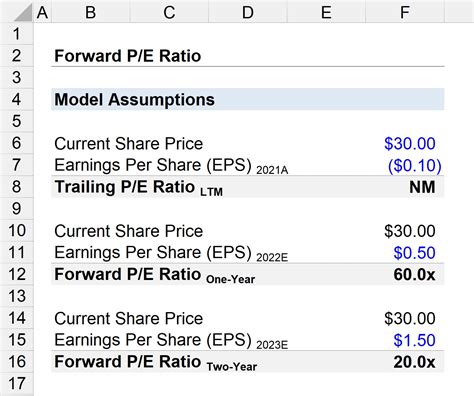Click the 20.0x result cell
The image size is (474, 396).
point(414,362)
